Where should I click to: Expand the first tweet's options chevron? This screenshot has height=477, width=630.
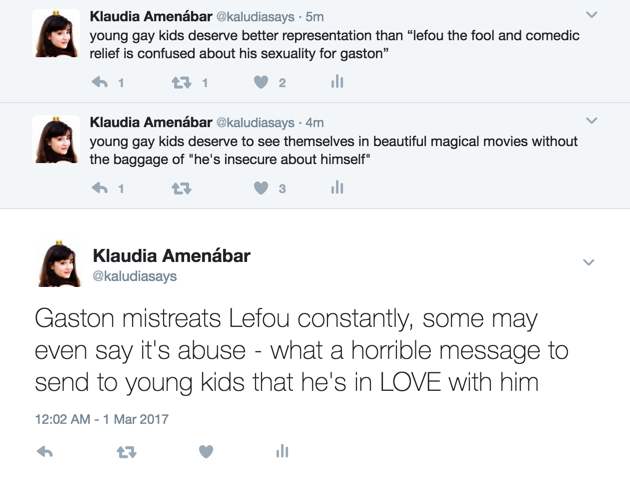click(591, 16)
